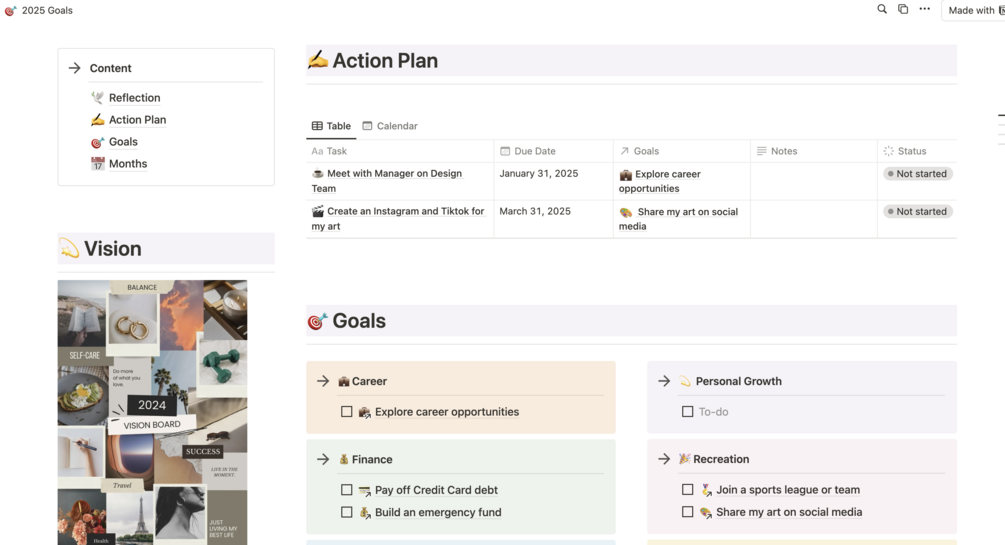The width and height of the screenshot is (1005, 545).
Task: Click the Due Date column calendar icon
Action: [505, 151]
